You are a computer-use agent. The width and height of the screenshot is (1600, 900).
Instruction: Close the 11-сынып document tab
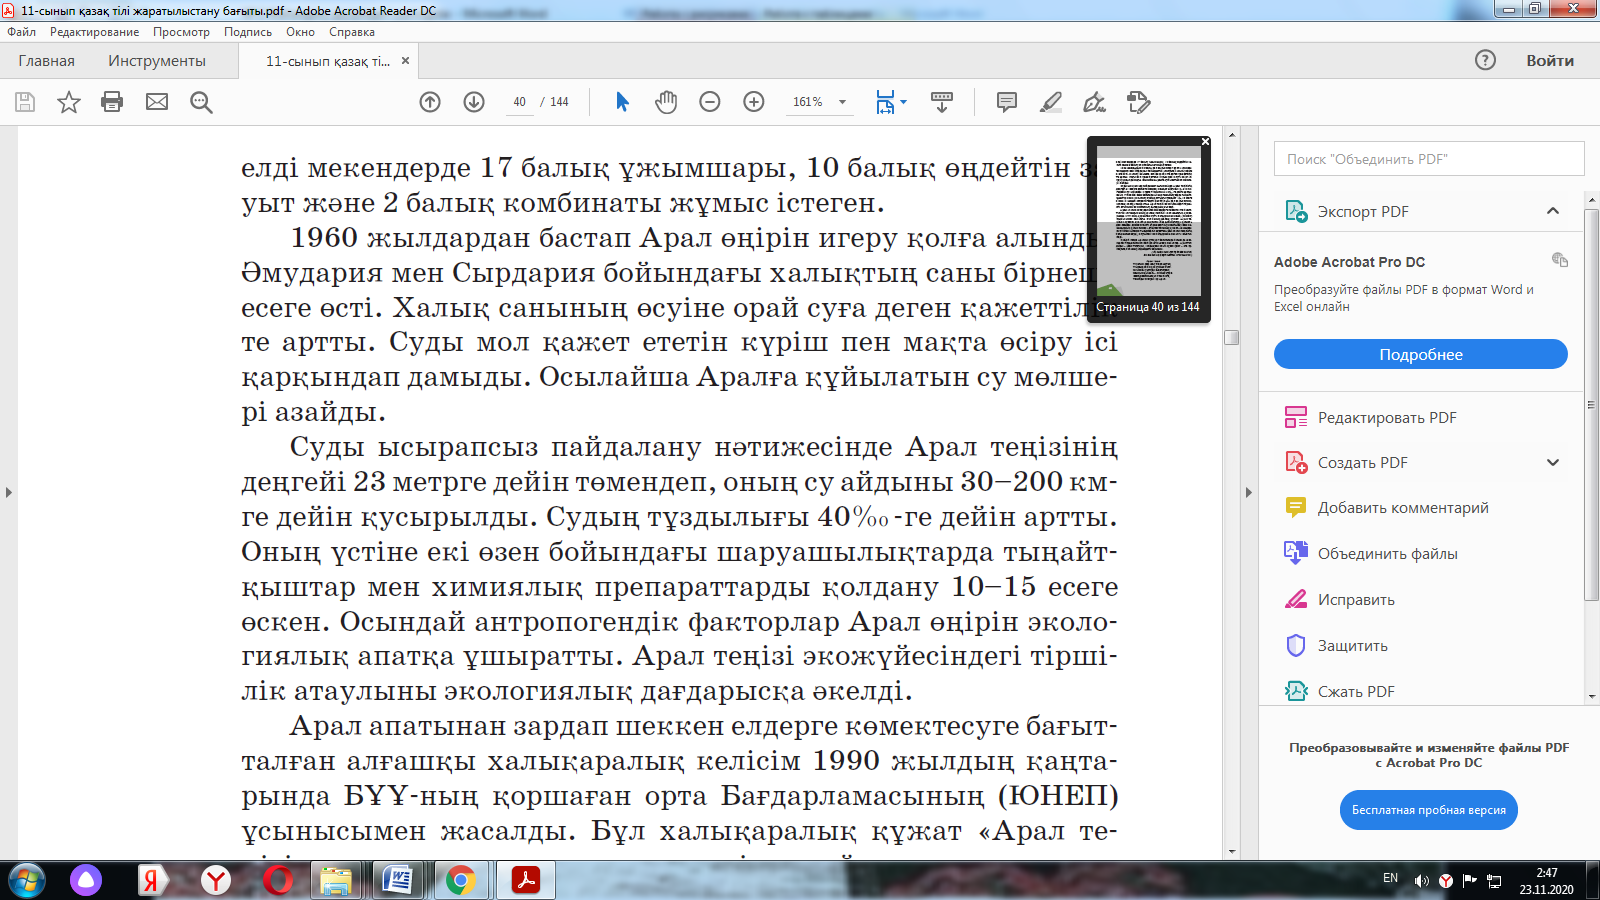[405, 60]
